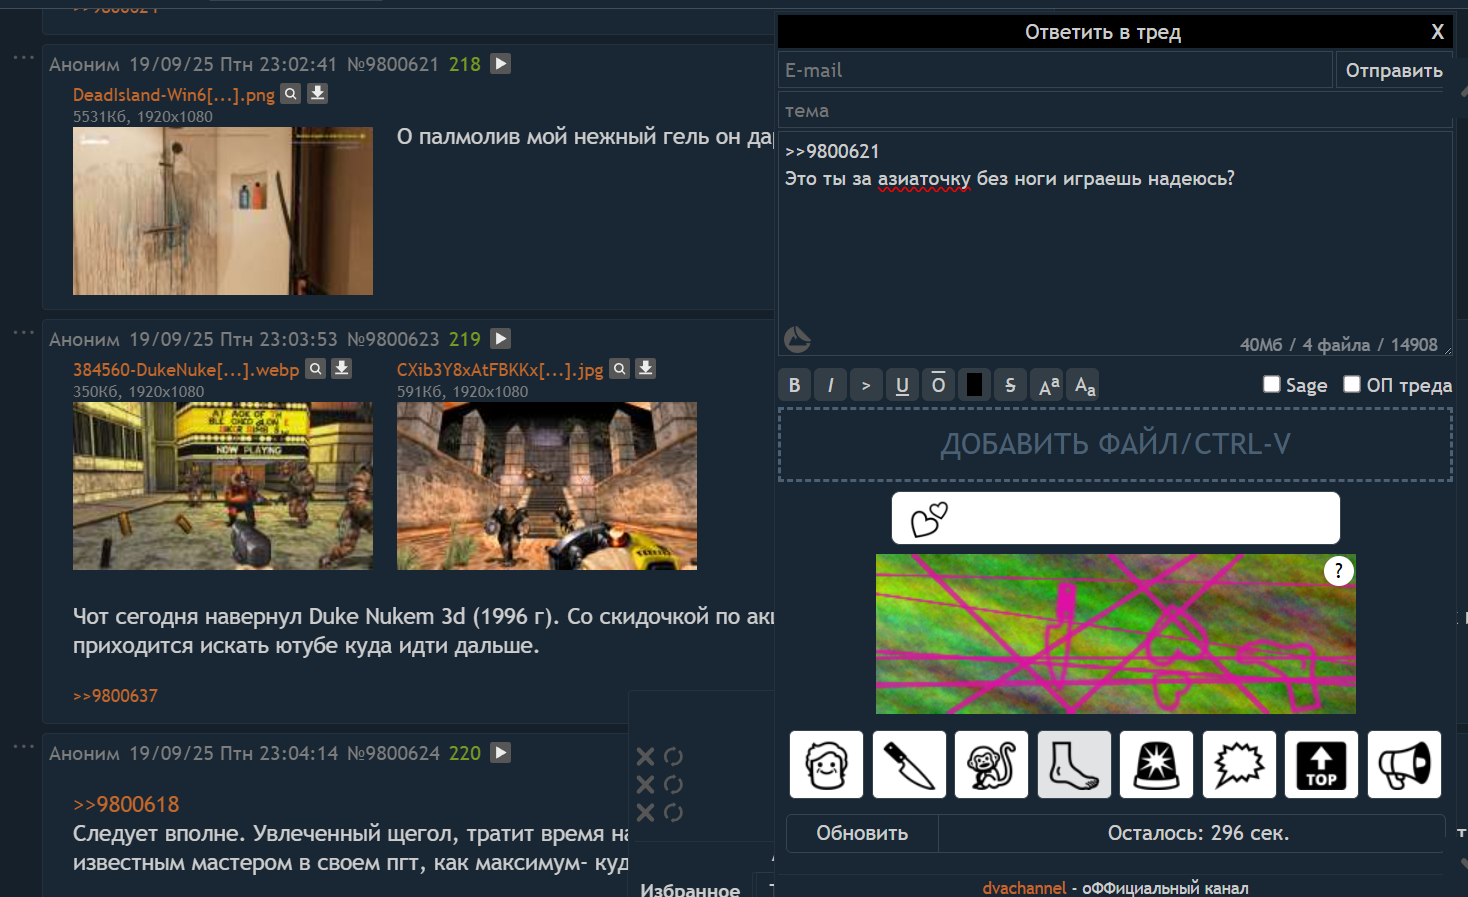
Task: Click post number №9800624 to reply
Action: coord(393,753)
